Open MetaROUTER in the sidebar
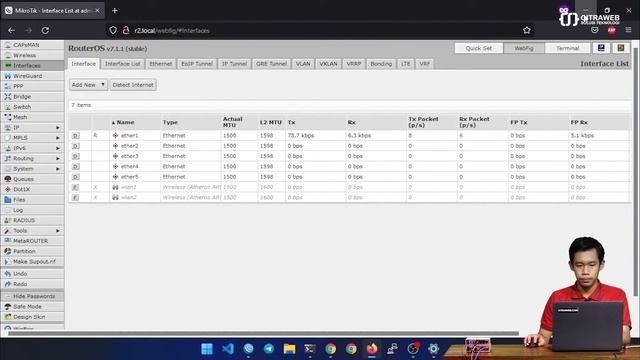Image resolution: width=640 pixels, height=360 pixels. 32,241
